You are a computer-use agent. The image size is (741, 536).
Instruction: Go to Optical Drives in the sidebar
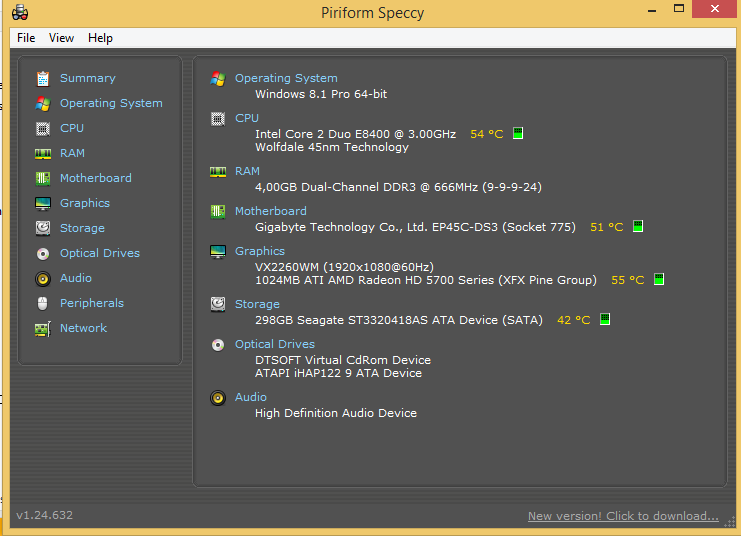[100, 253]
